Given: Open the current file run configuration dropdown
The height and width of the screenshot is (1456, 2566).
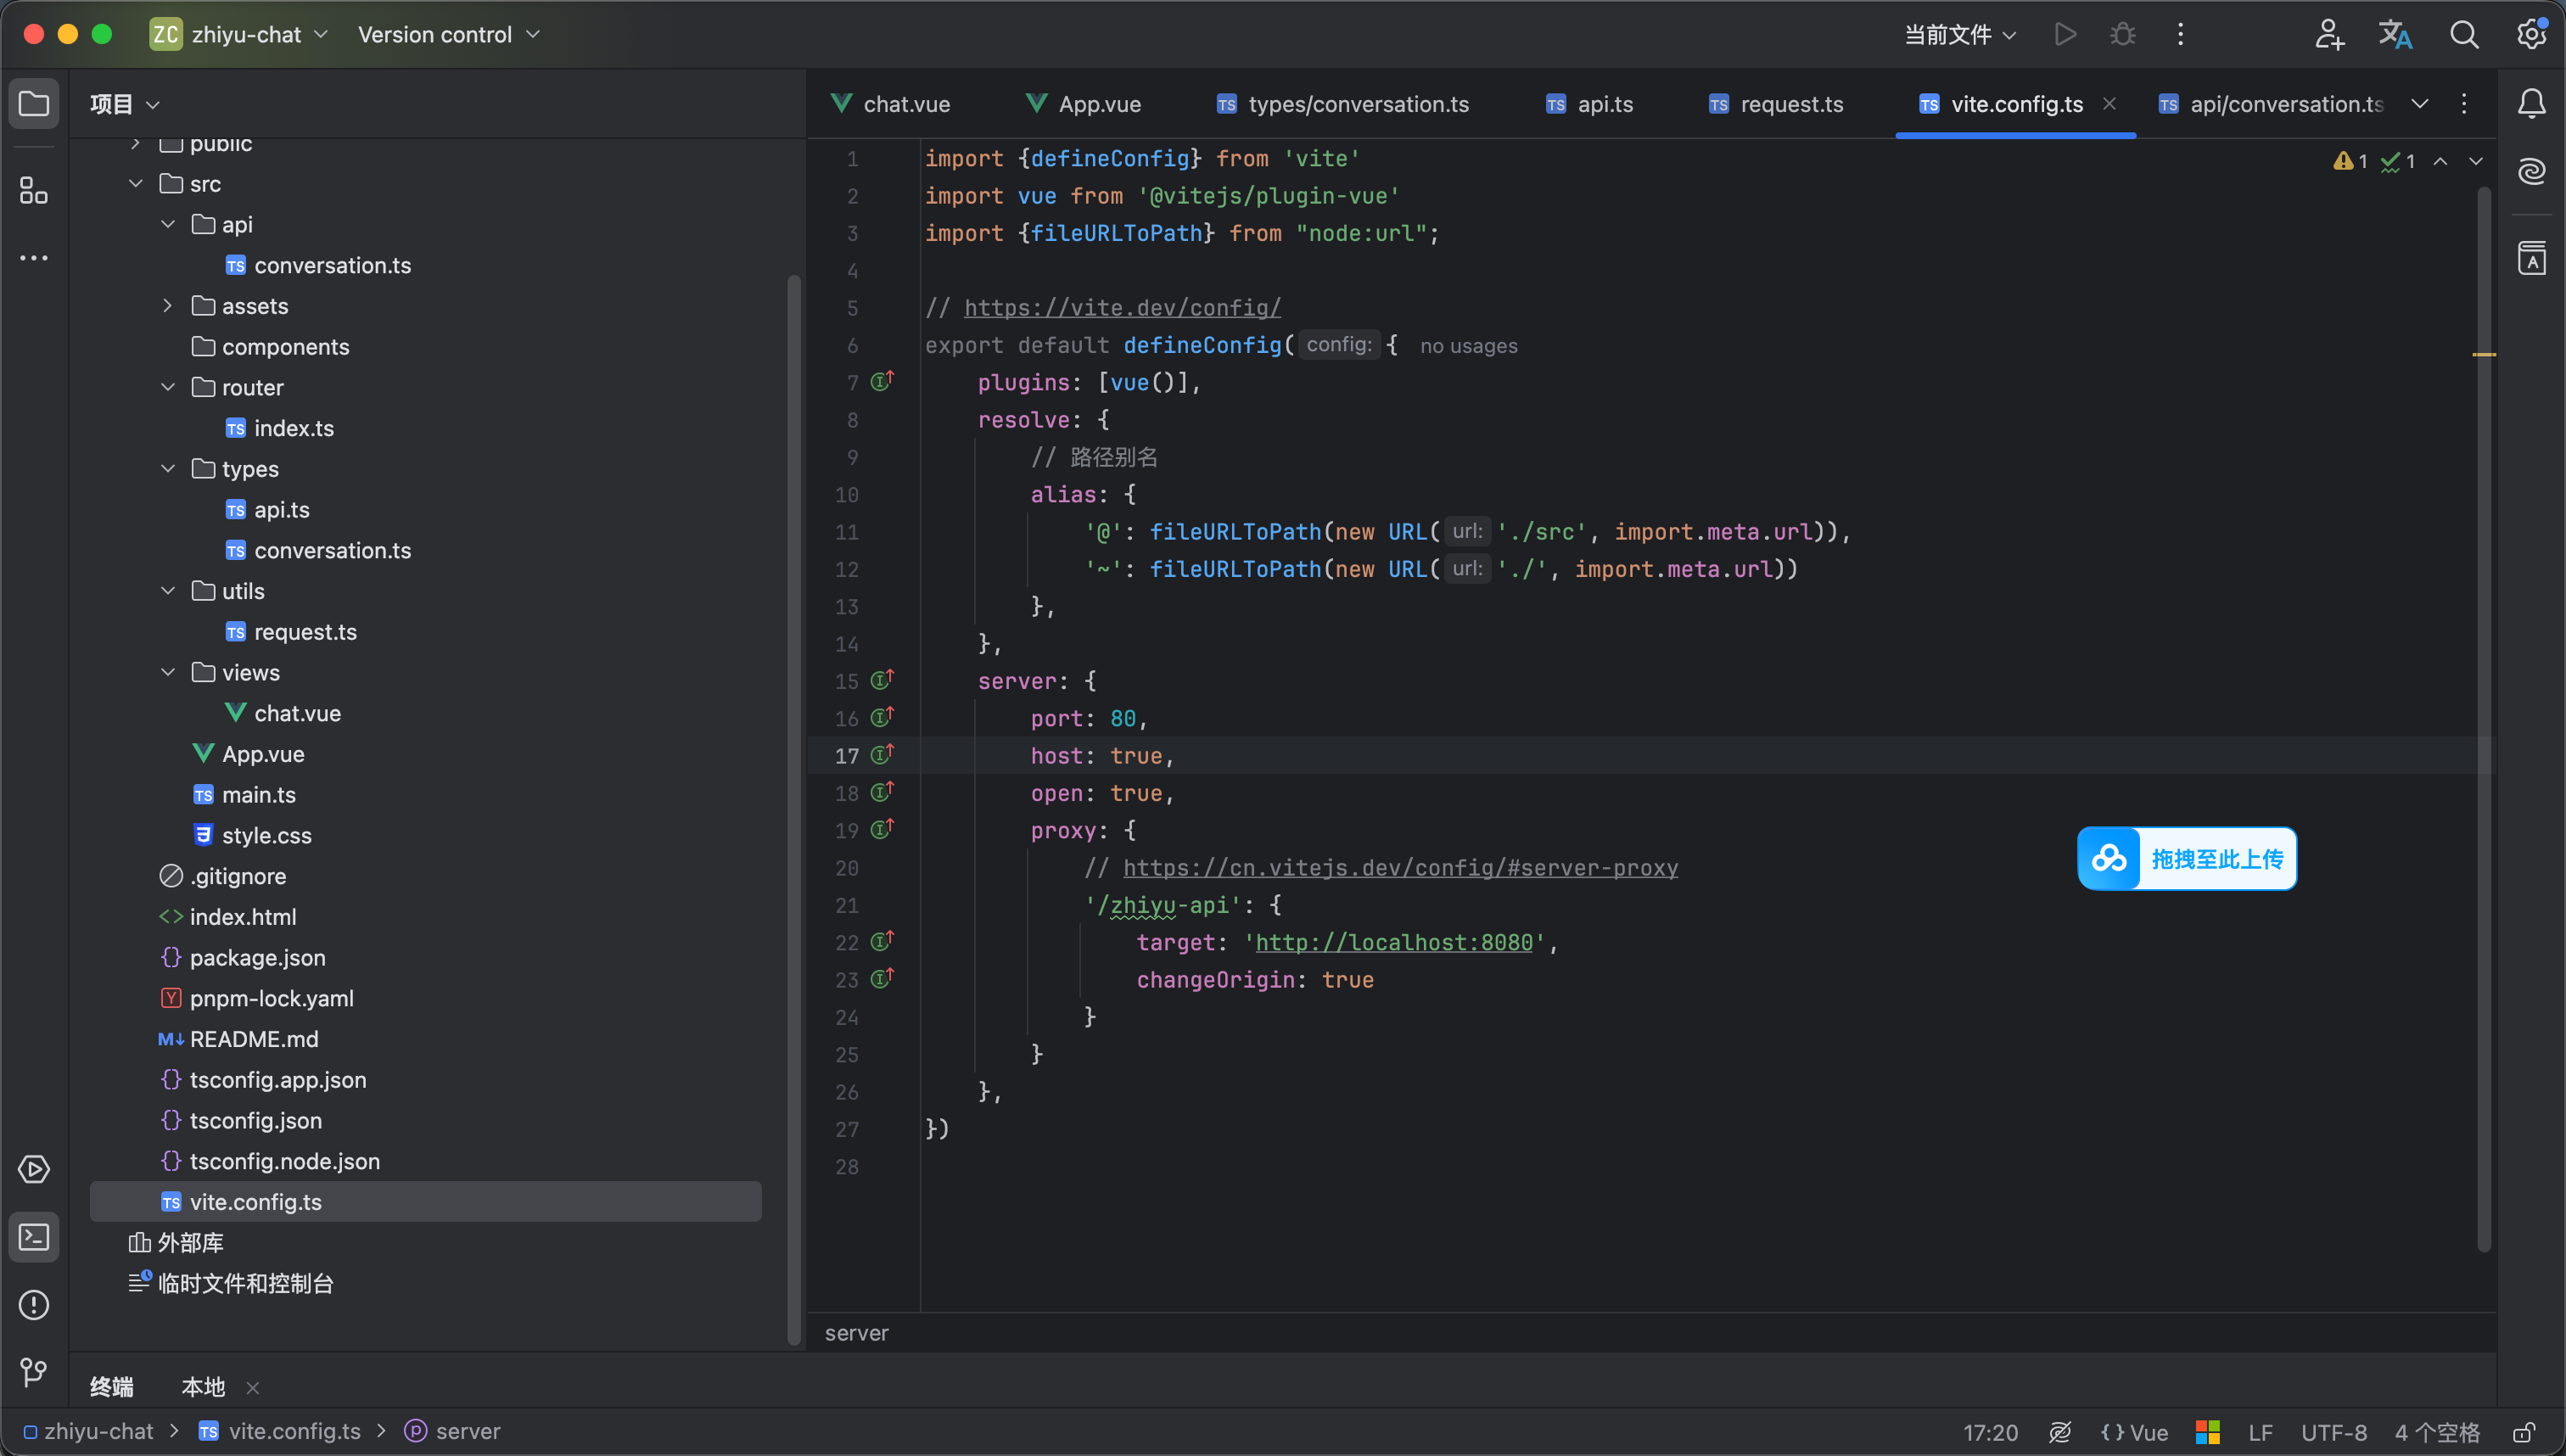Looking at the screenshot, I should [1960, 35].
